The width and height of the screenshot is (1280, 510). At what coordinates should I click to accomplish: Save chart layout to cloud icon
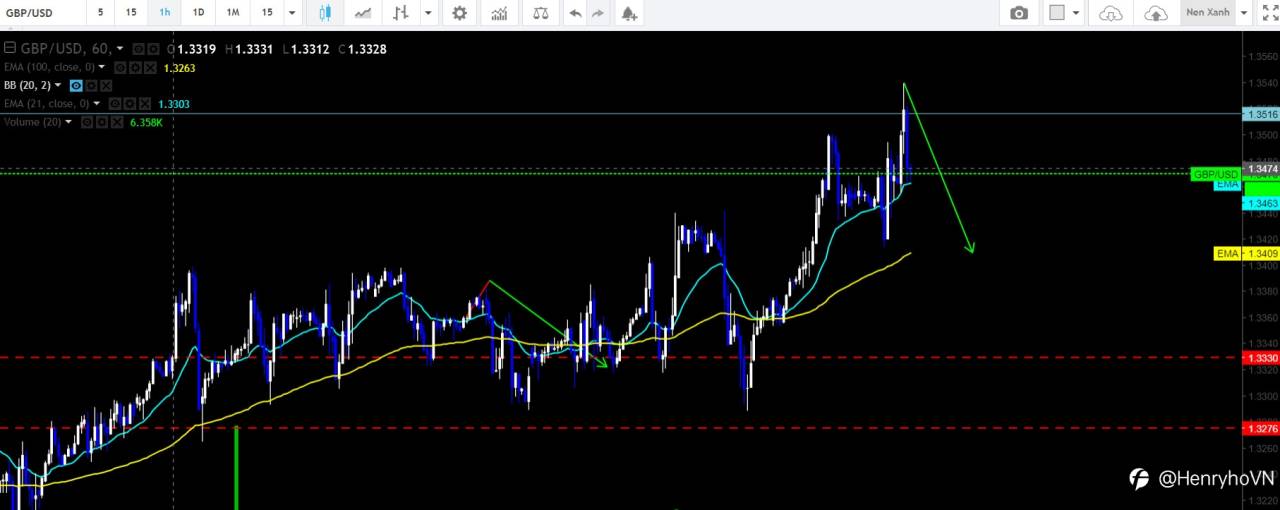pyautogui.click(x=1155, y=13)
